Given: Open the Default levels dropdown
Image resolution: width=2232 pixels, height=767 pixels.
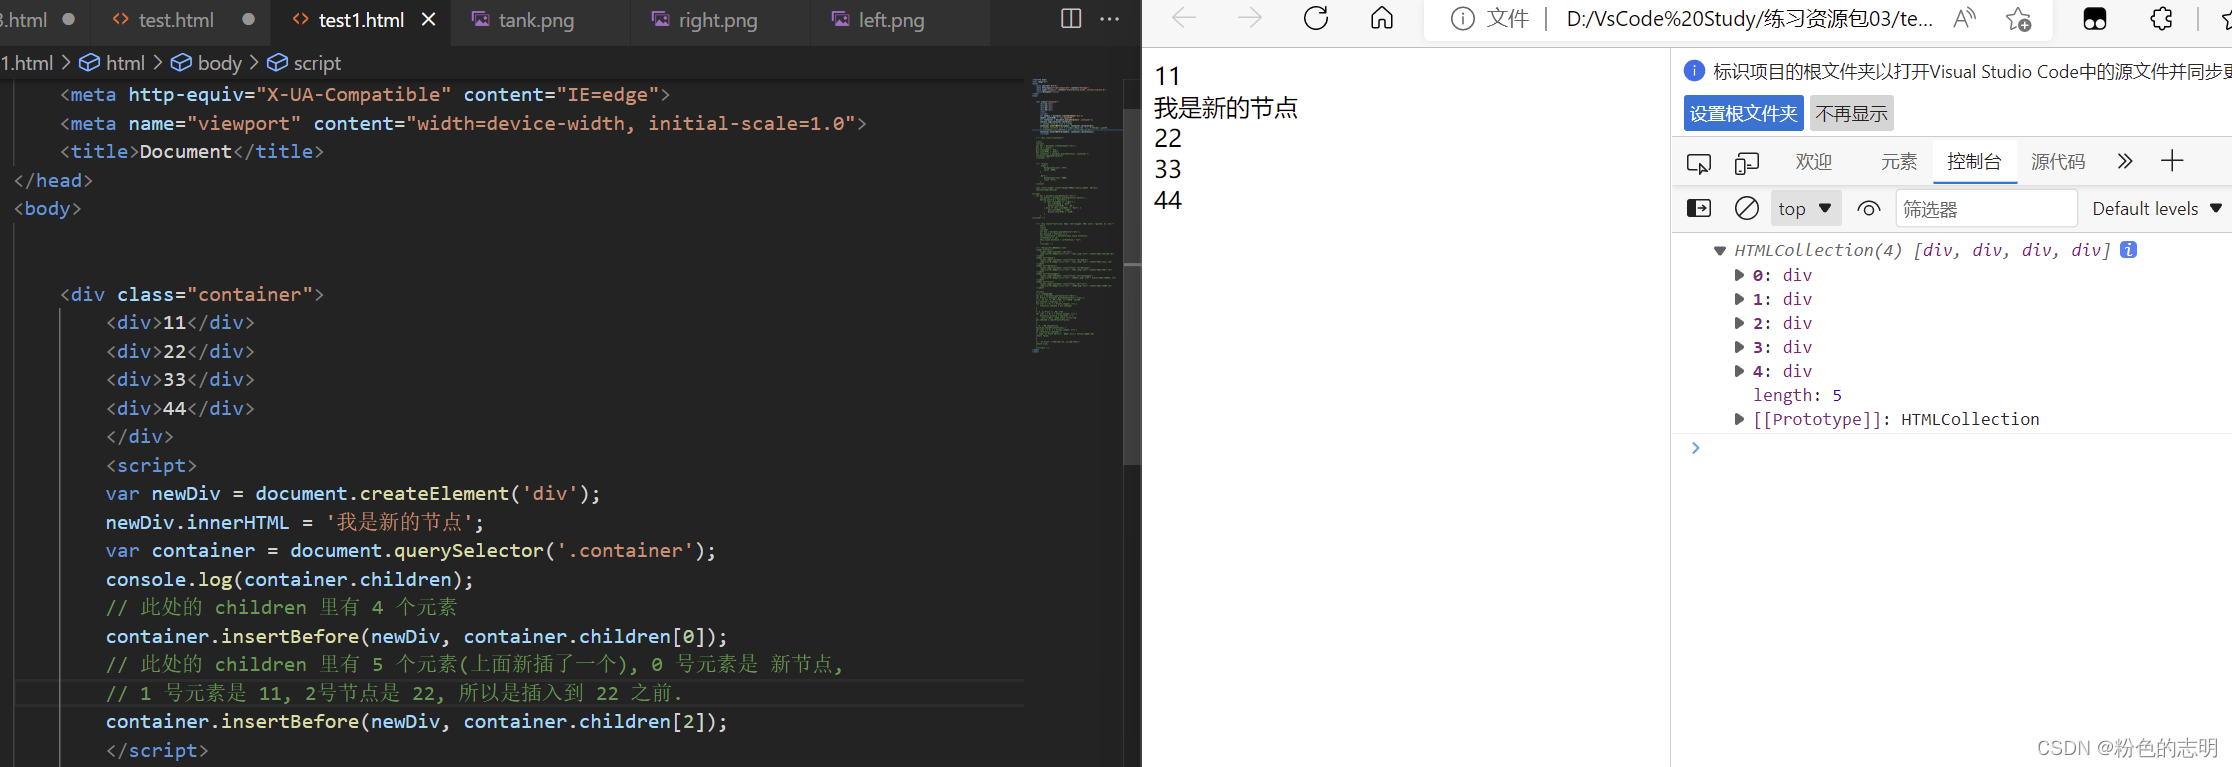Looking at the screenshot, I should (2157, 208).
